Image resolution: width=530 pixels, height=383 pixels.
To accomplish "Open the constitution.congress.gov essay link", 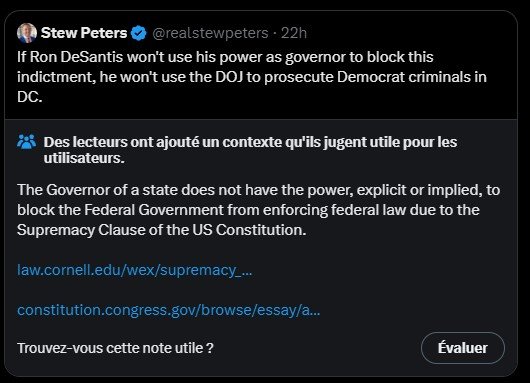I will (x=169, y=310).
